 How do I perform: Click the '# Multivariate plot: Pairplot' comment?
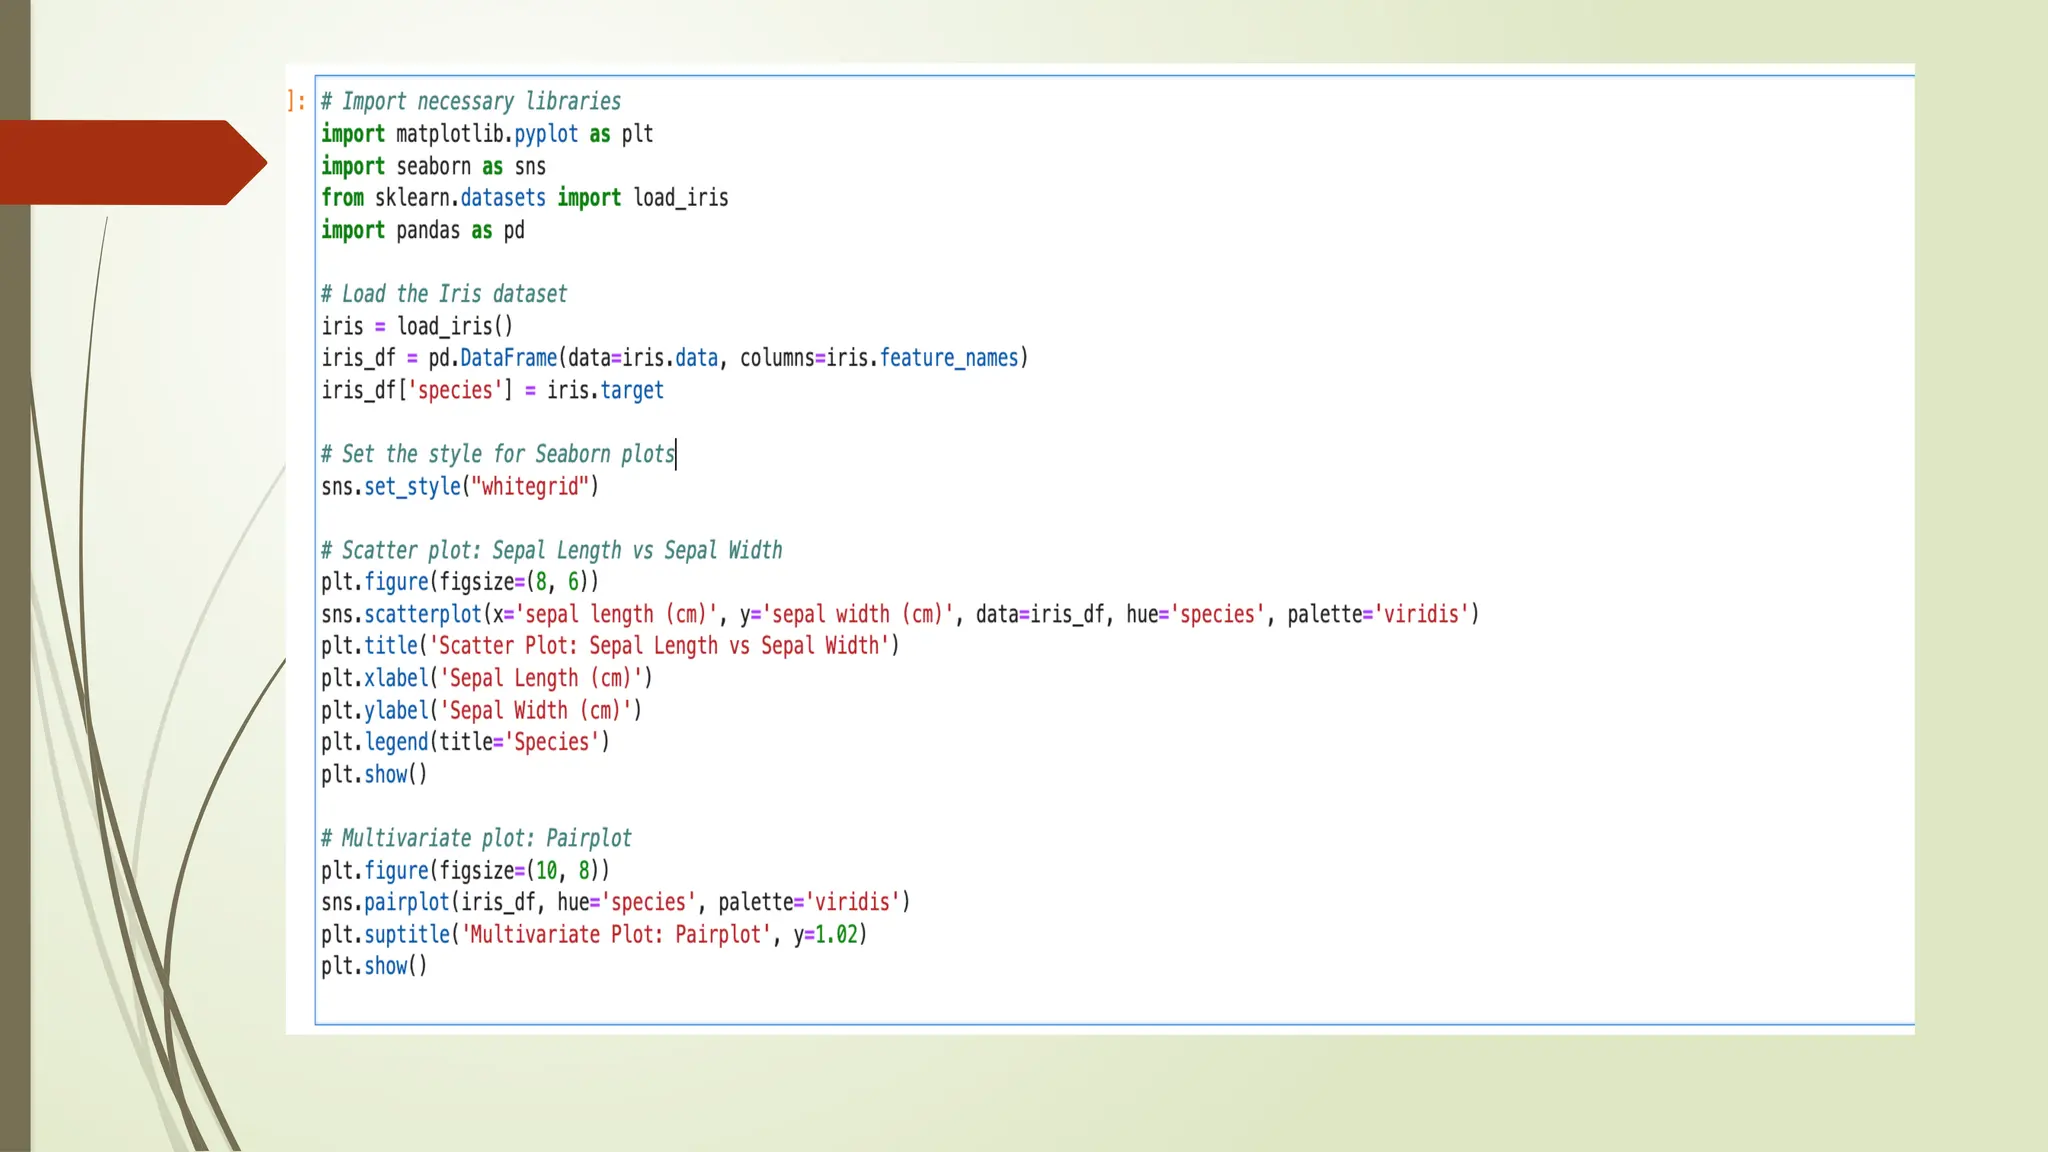coord(476,838)
